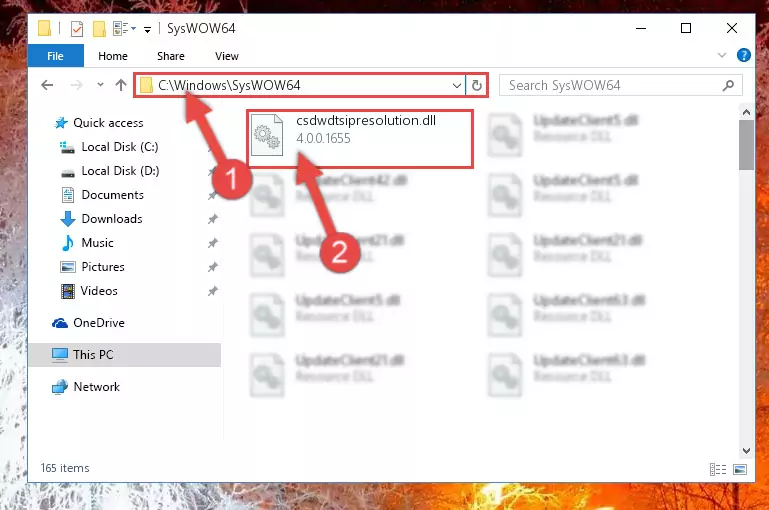This screenshot has height=510, width=769.
Task: Click the Downloads blue arrow icon
Action: (68, 219)
